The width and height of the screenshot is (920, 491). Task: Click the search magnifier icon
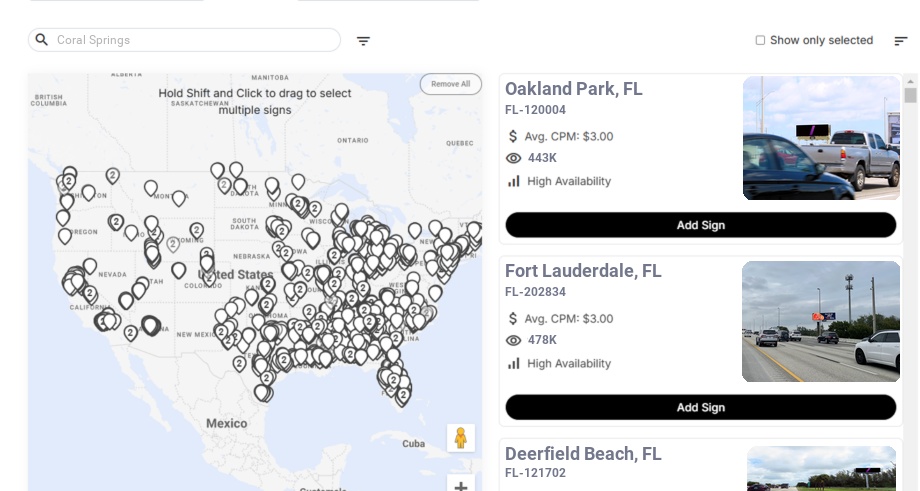tap(41, 40)
